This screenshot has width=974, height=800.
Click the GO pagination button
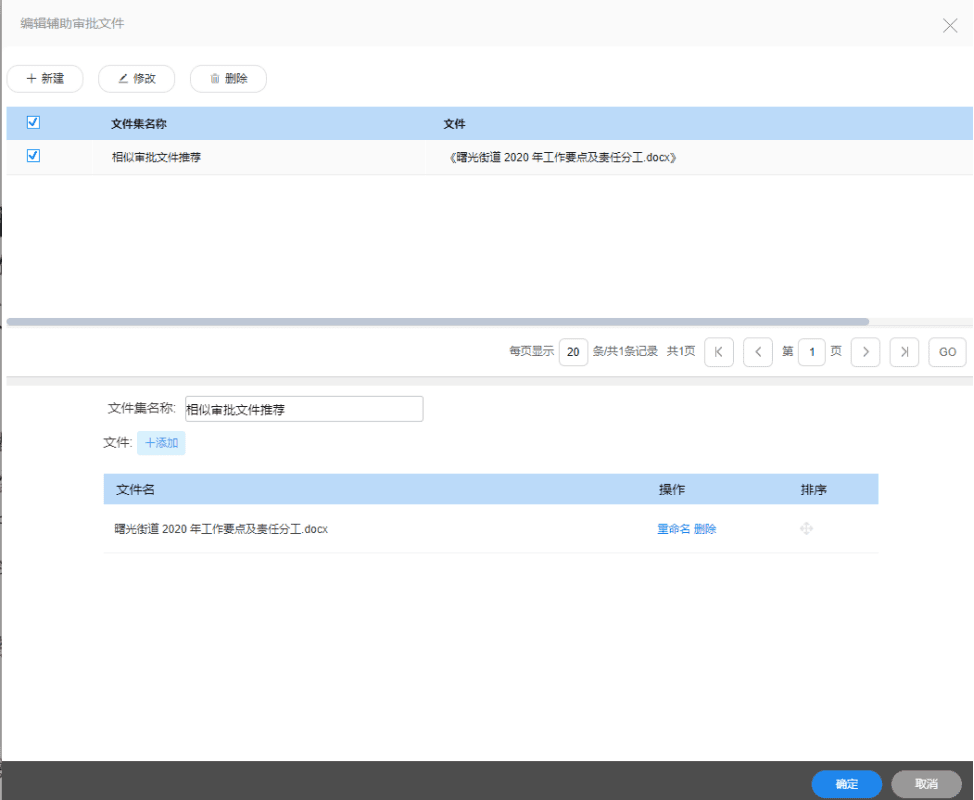coord(947,352)
